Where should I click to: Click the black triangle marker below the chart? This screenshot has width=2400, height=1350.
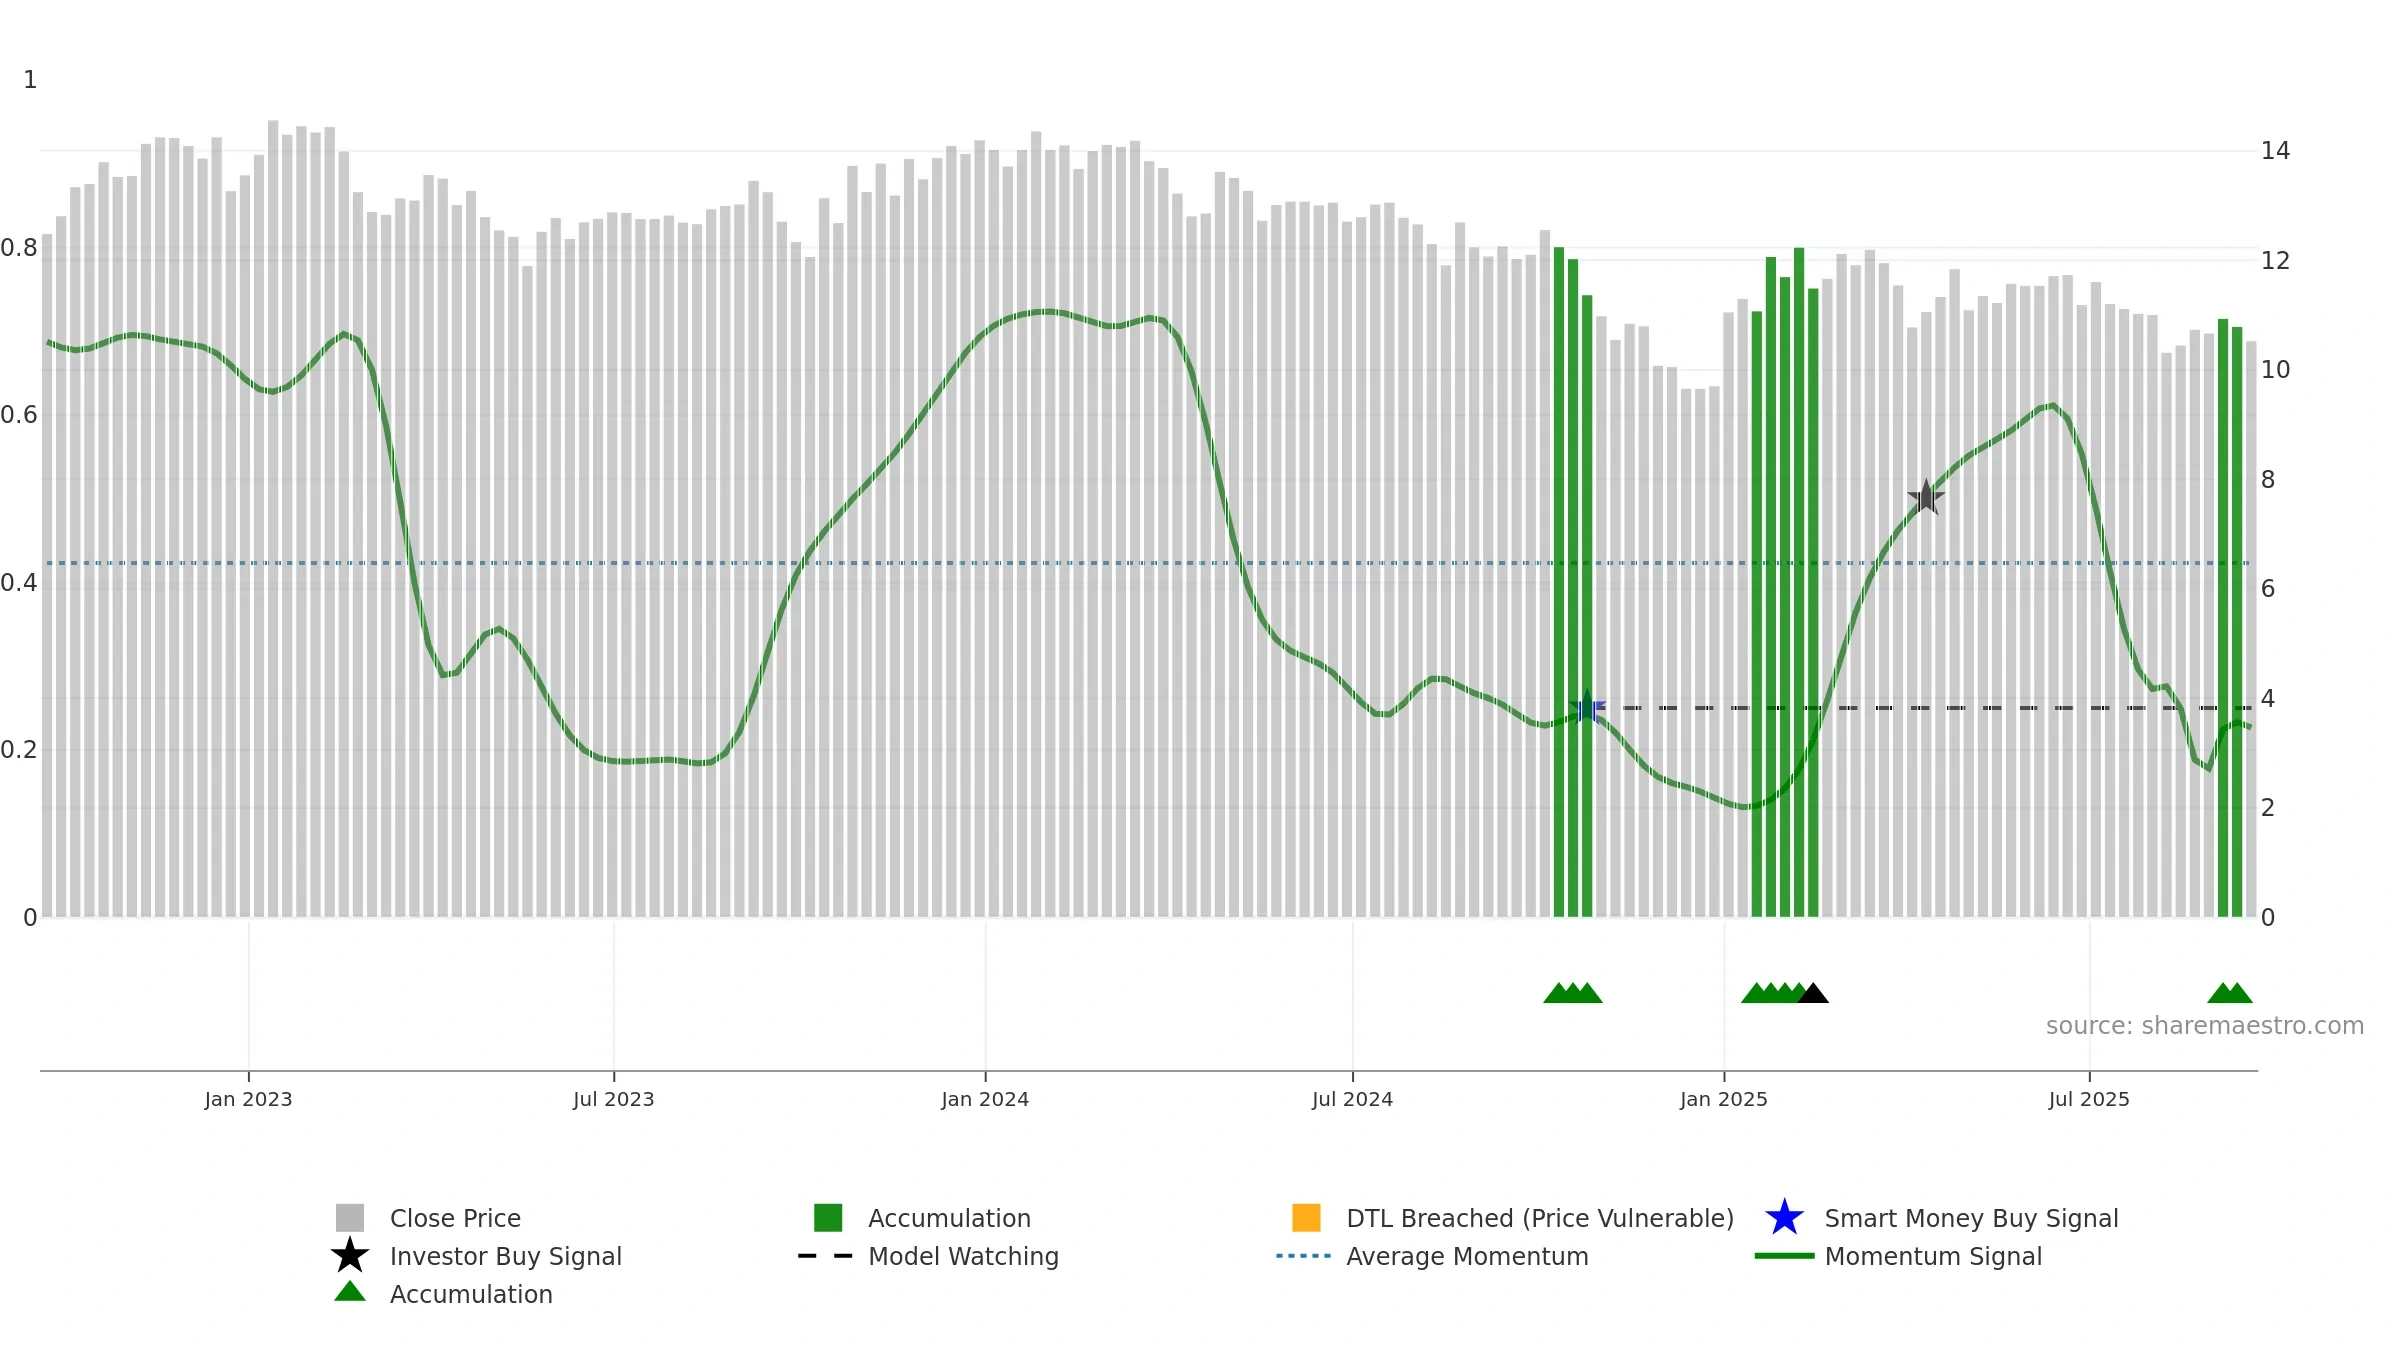click(x=1813, y=993)
